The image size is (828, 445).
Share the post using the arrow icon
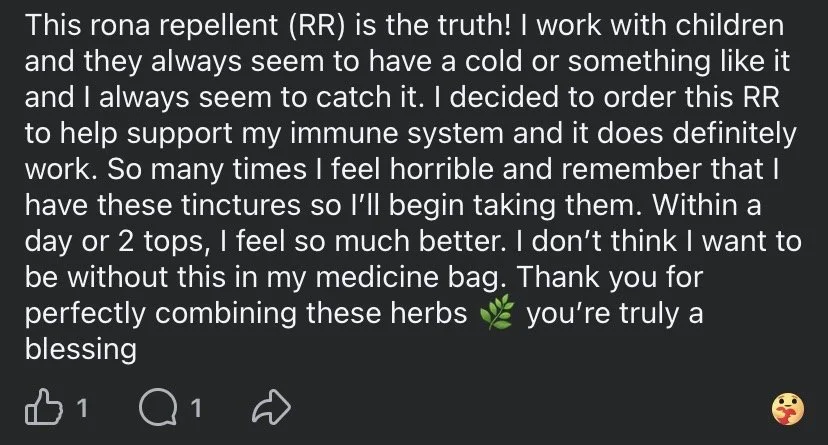click(271, 408)
